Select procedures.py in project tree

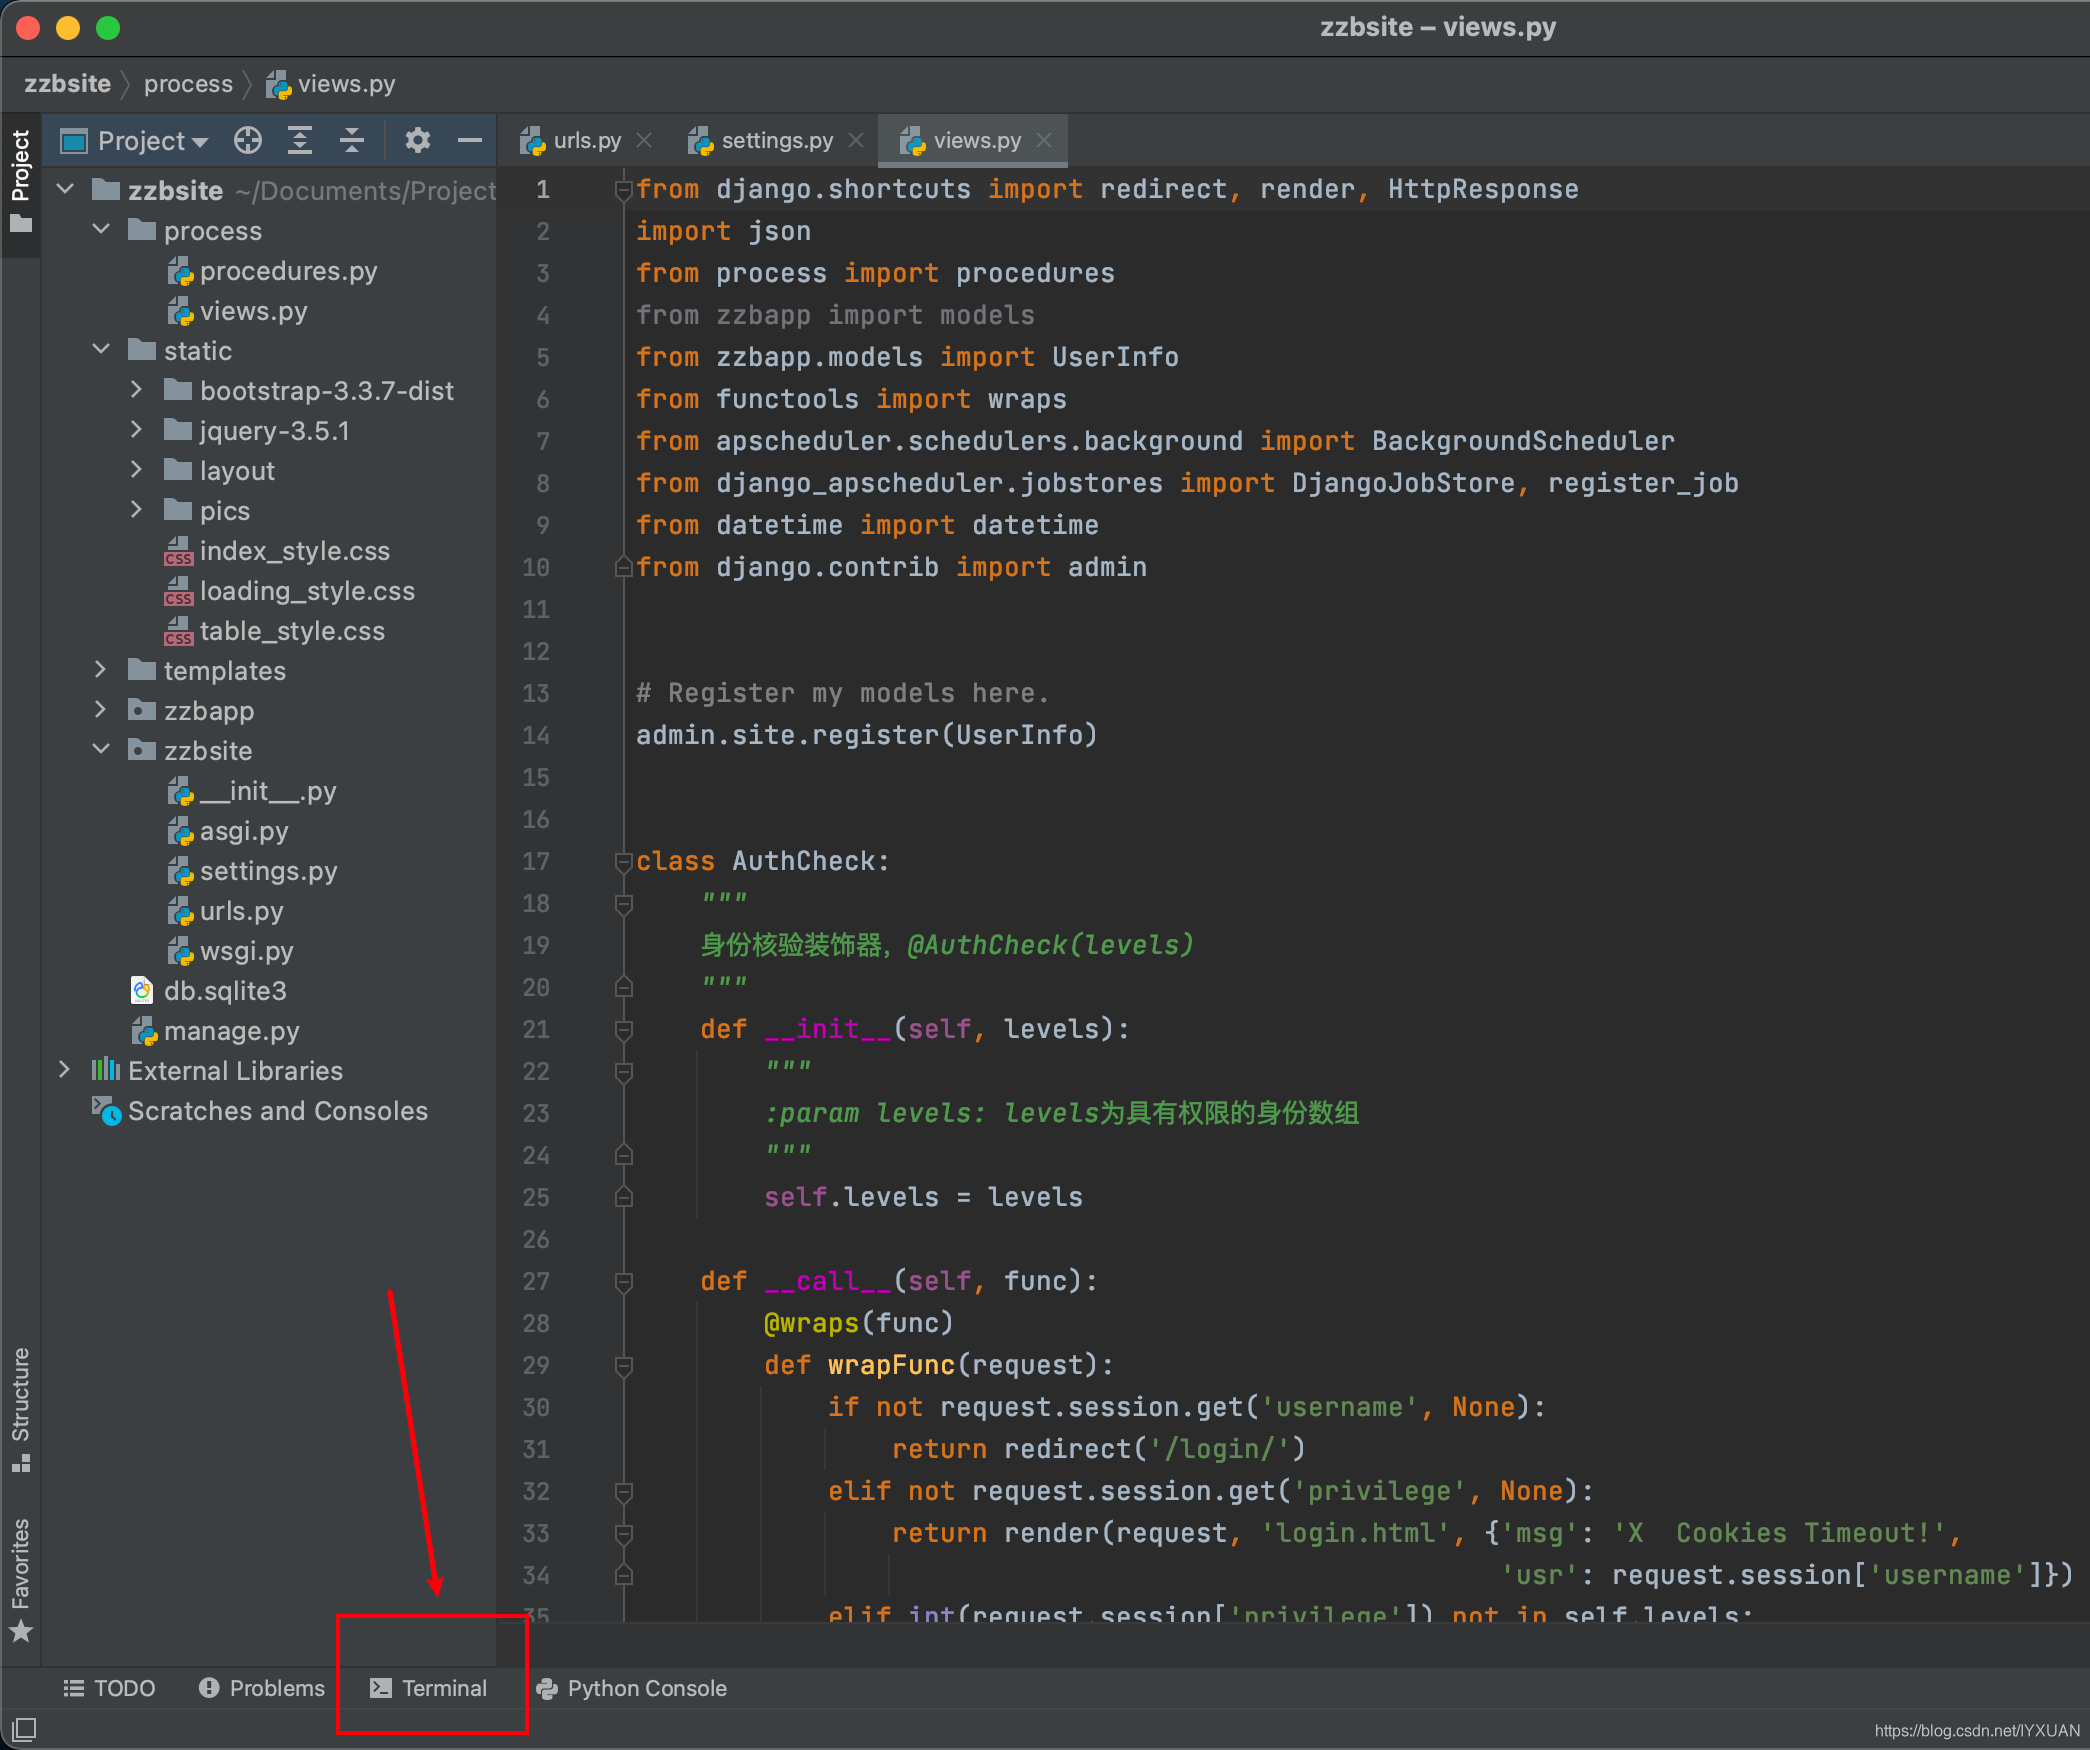(x=272, y=271)
